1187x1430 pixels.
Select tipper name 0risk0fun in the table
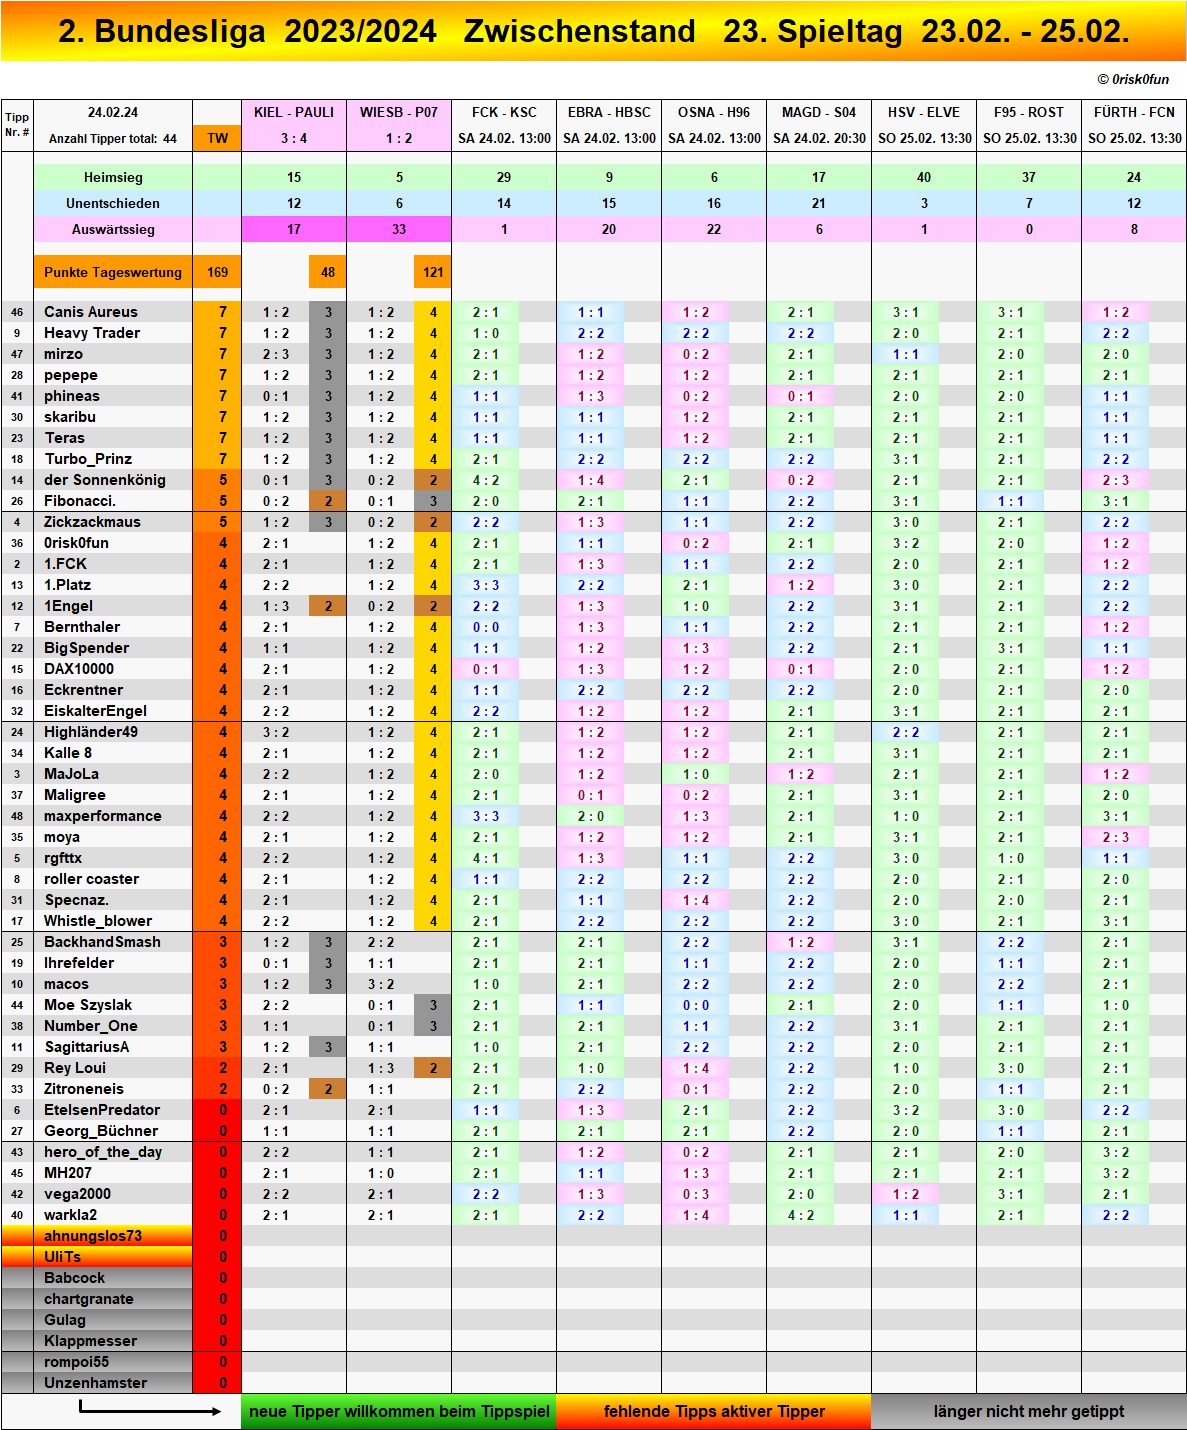coord(76,543)
